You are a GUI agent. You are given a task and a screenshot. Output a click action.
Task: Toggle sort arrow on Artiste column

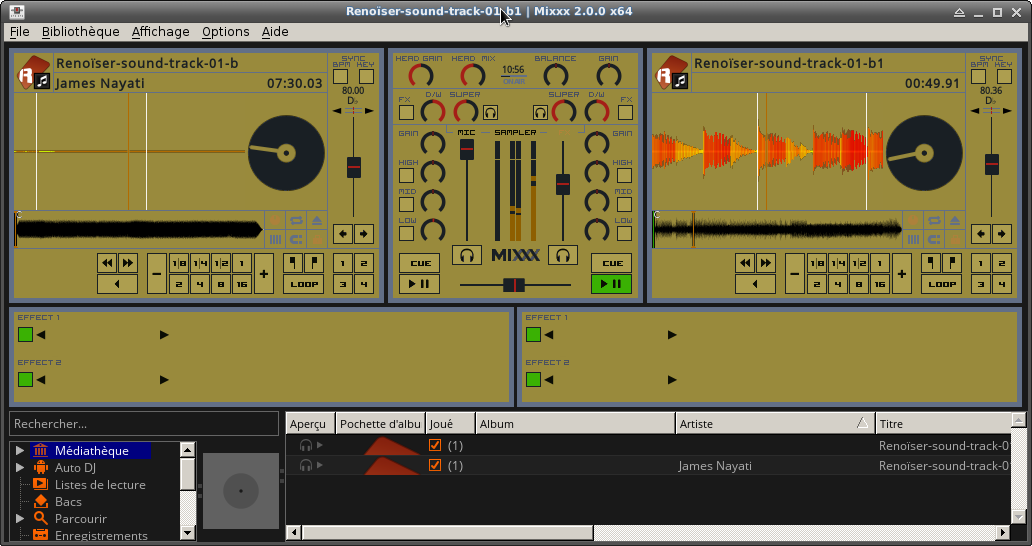[862, 423]
